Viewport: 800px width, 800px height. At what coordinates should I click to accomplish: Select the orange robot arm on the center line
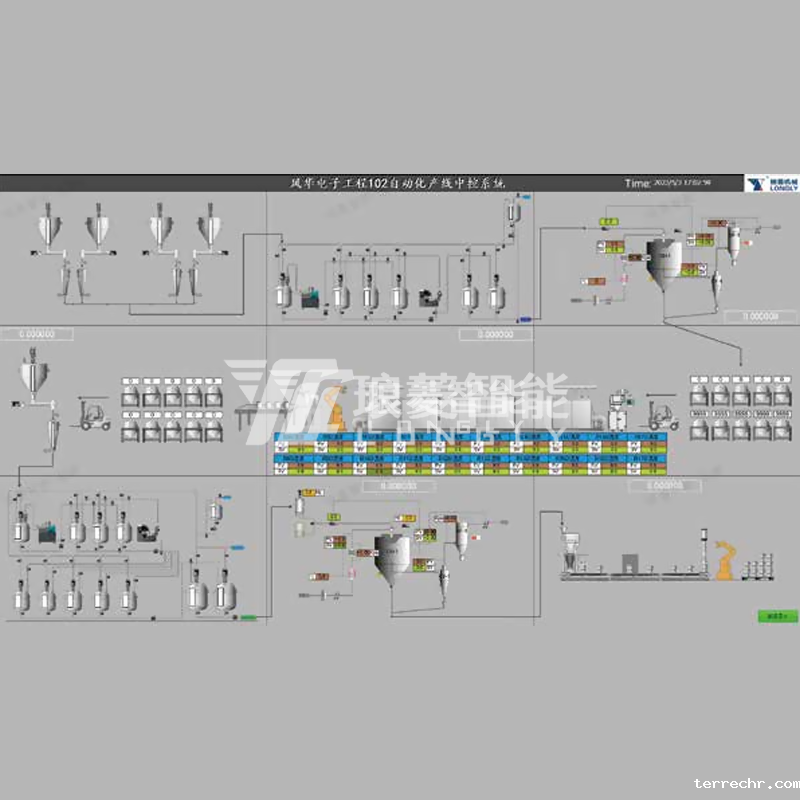[336, 410]
